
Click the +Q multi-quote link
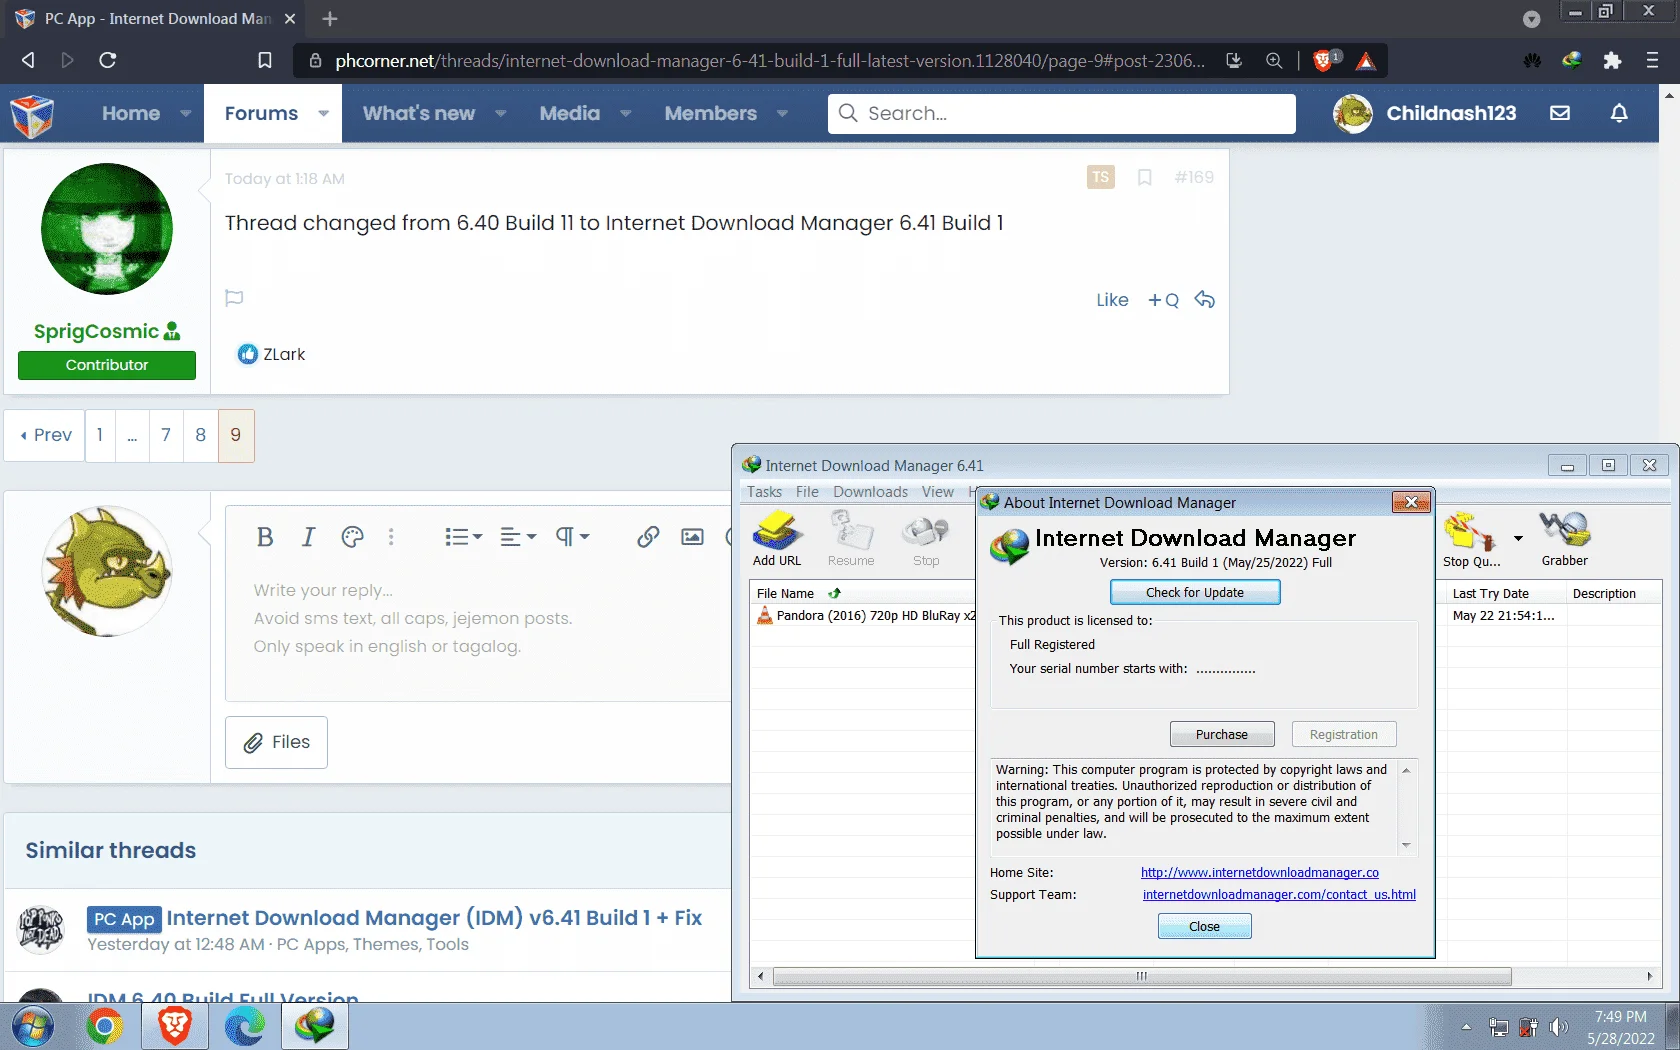coord(1163,300)
